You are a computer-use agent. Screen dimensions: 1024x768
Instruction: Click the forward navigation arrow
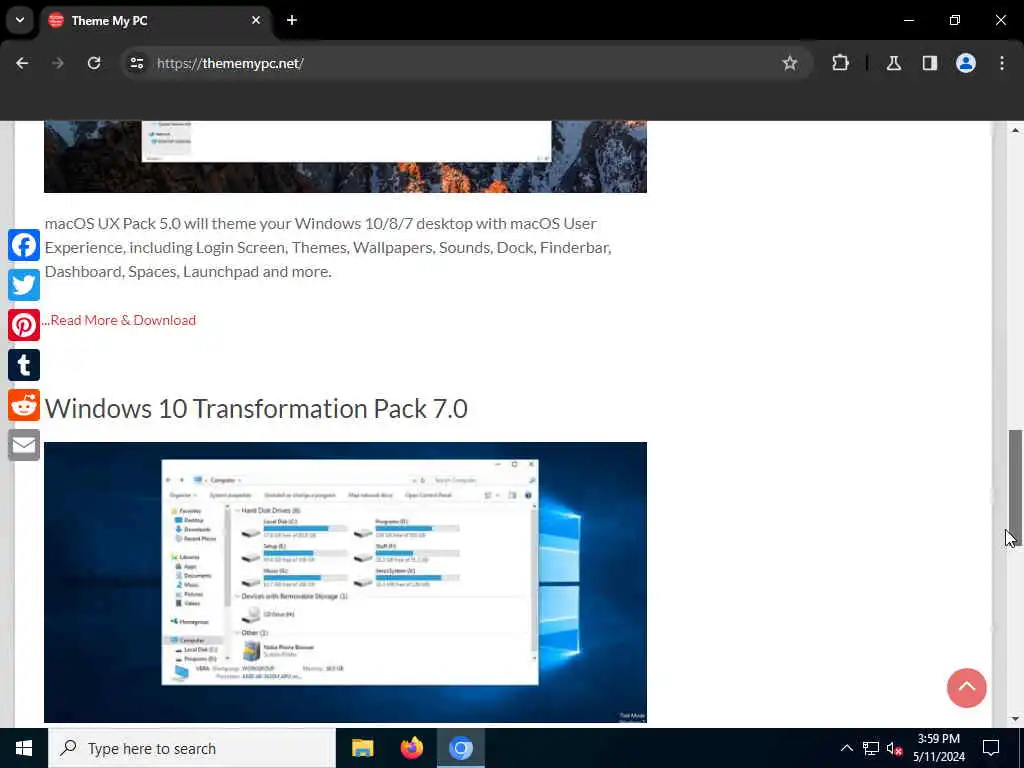pyautogui.click(x=58, y=63)
